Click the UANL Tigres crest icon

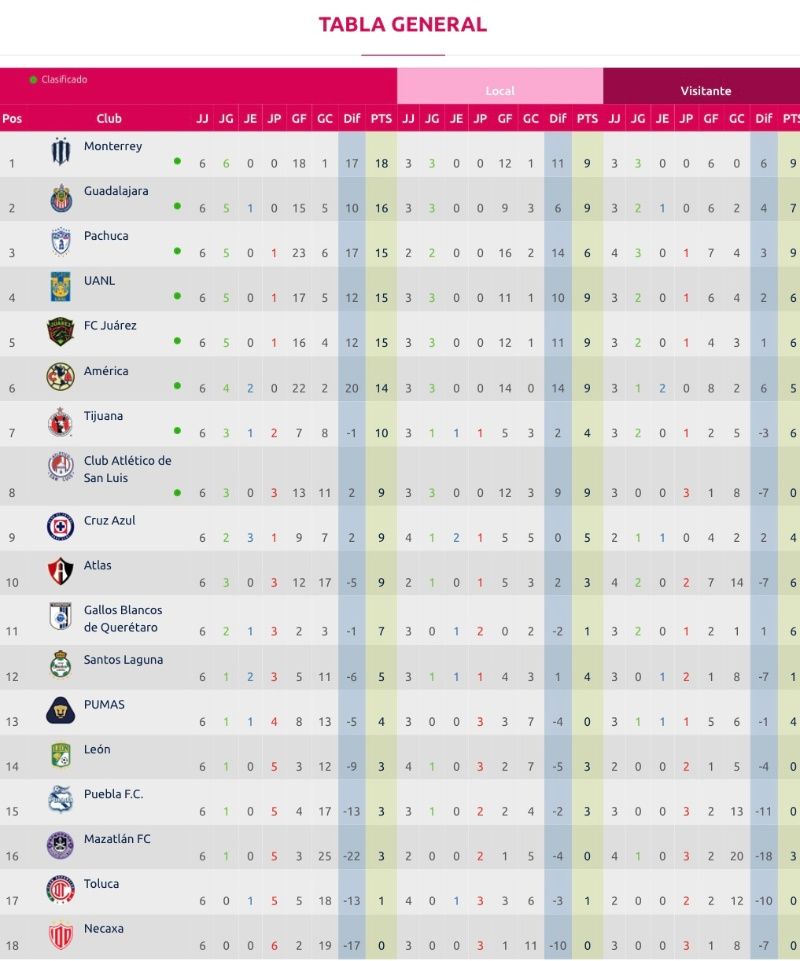pyautogui.click(x=61, y=288)
